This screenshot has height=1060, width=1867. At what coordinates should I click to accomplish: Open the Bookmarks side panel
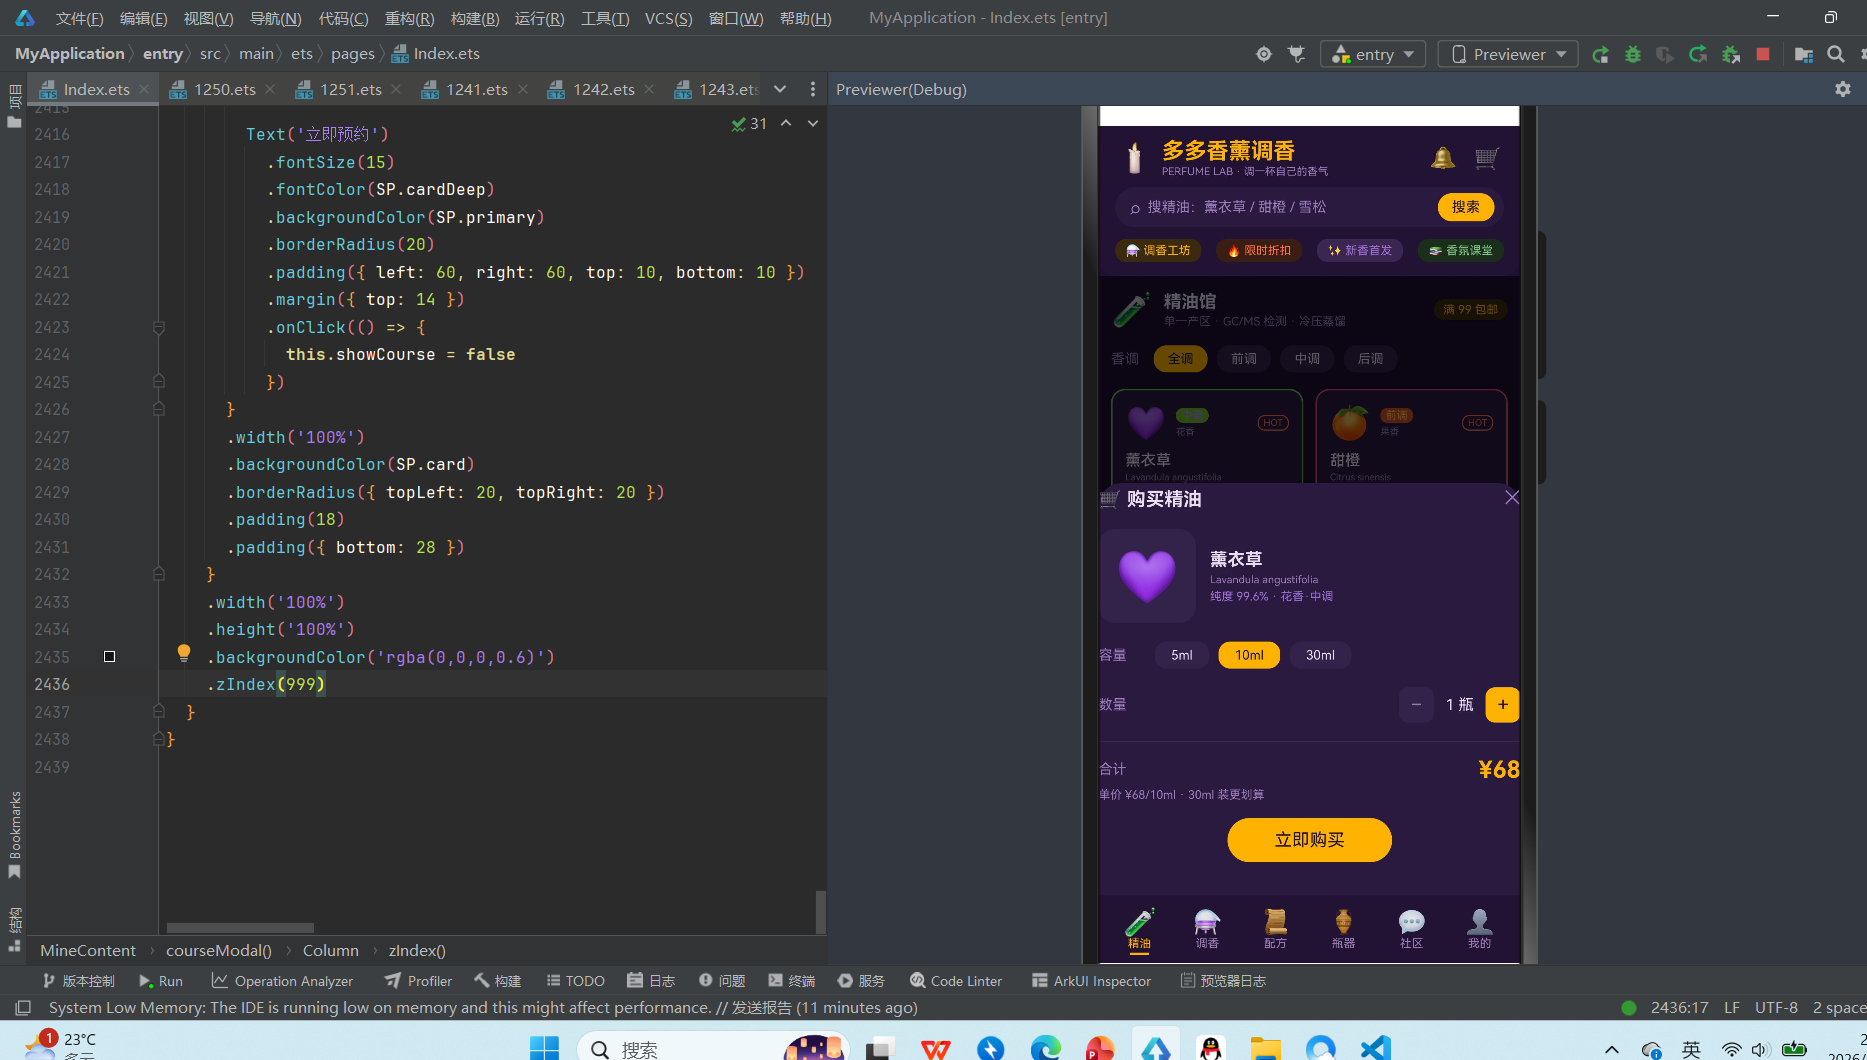tap(14, 835)
